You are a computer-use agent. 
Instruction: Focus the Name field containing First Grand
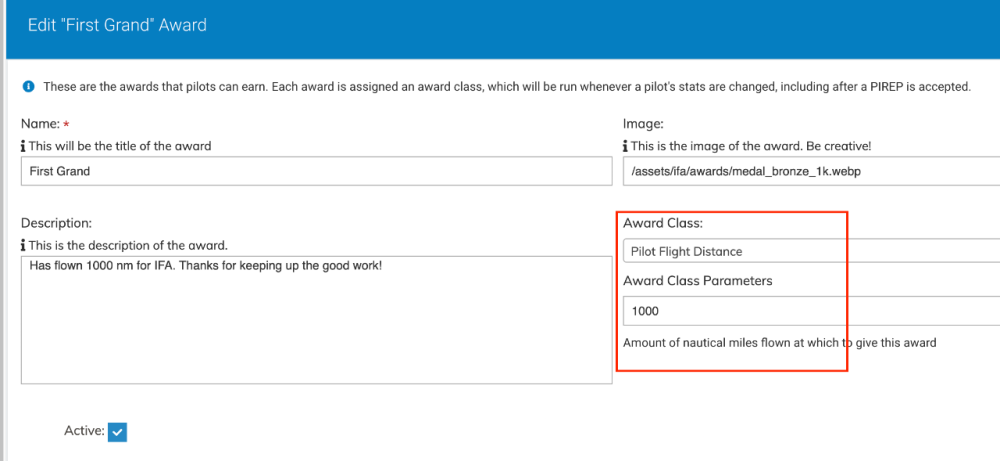[316, 171]
